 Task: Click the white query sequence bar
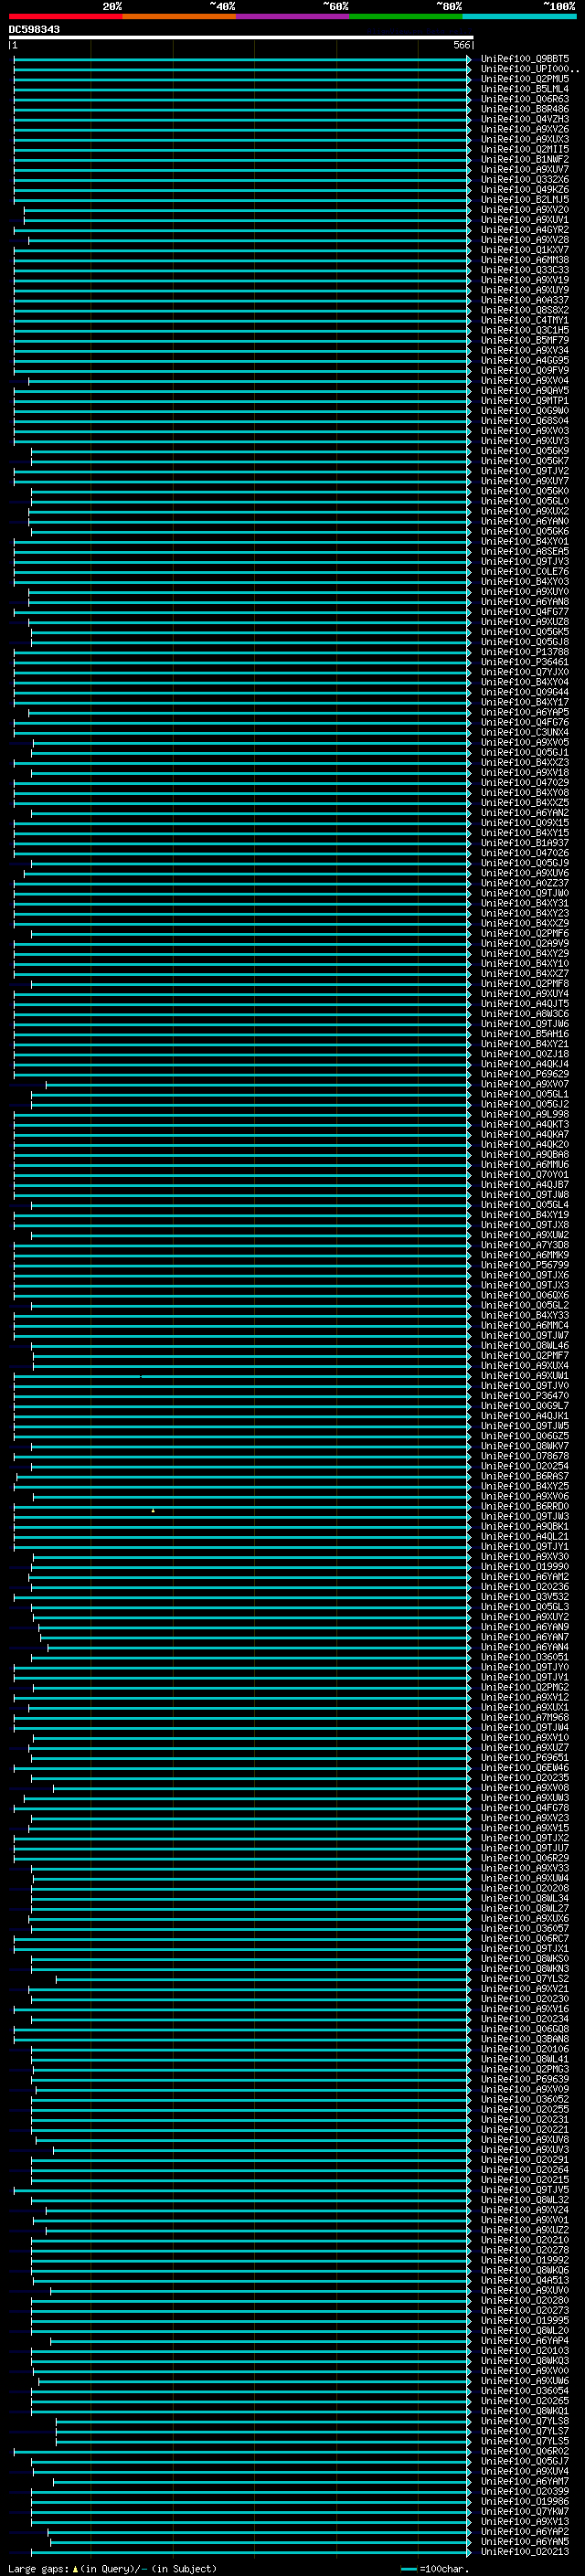(x=241, y=38)
